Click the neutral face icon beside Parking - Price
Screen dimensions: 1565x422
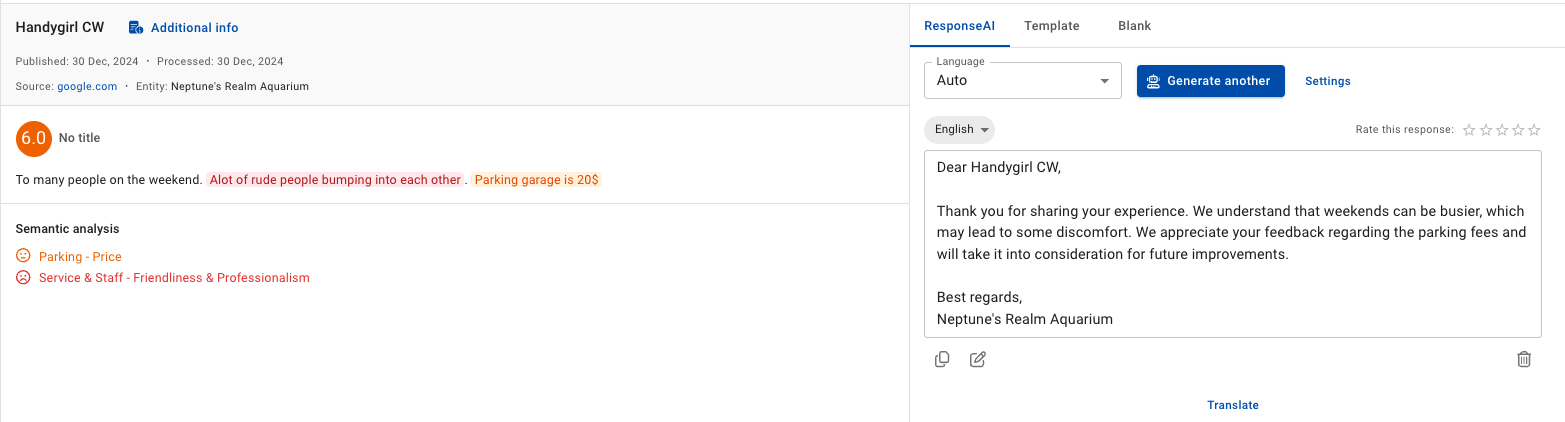pos(23,257)
